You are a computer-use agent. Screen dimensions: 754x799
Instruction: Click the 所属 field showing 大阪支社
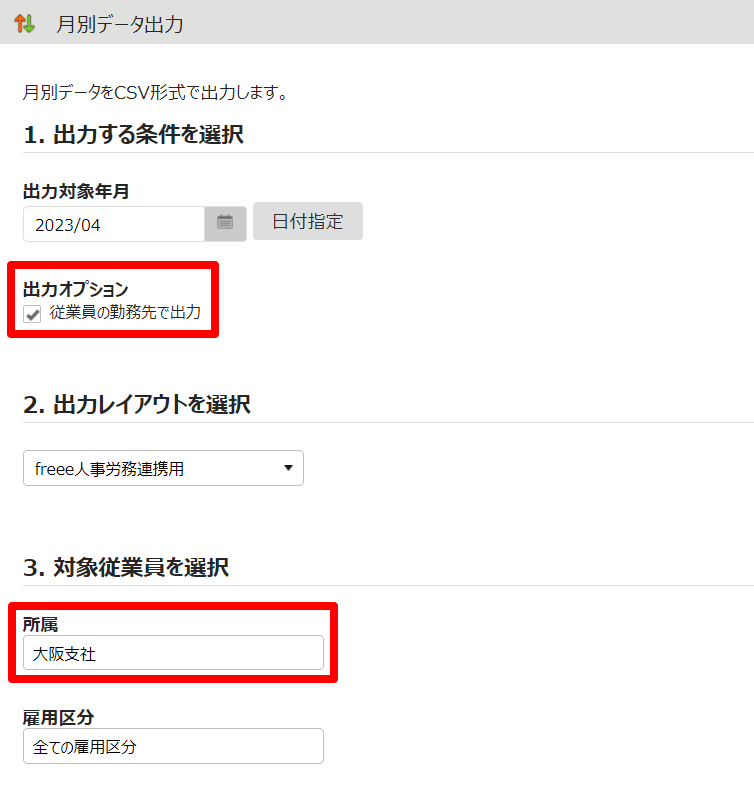(173, 653)
